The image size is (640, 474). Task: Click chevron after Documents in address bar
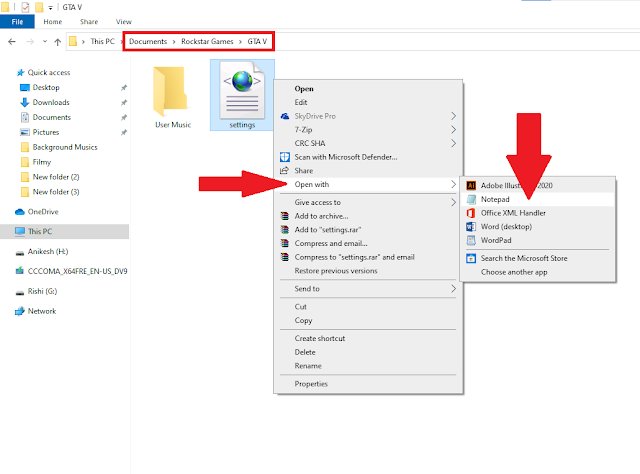click(174, 42)
